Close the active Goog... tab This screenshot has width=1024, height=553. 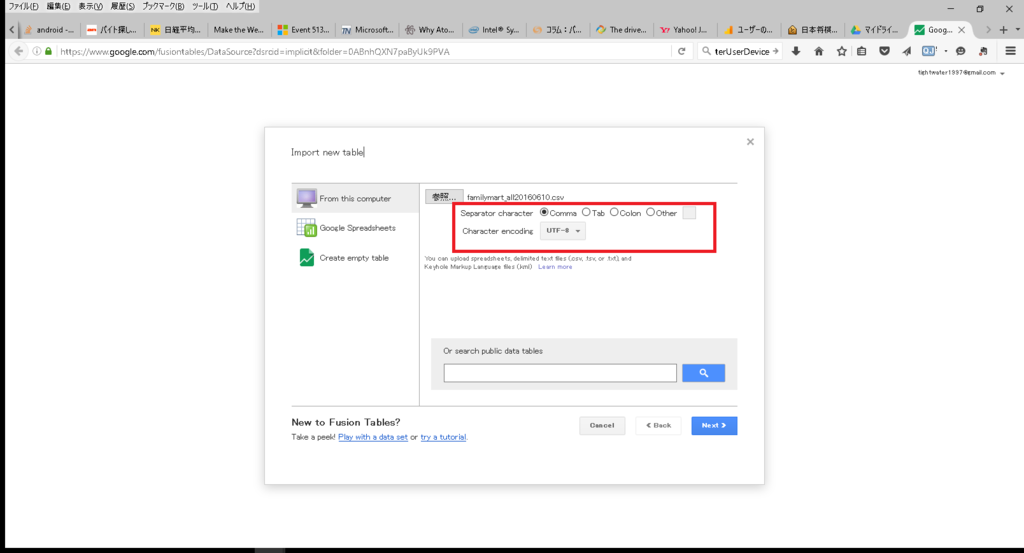pyautogui.click(x=961, y=29)
